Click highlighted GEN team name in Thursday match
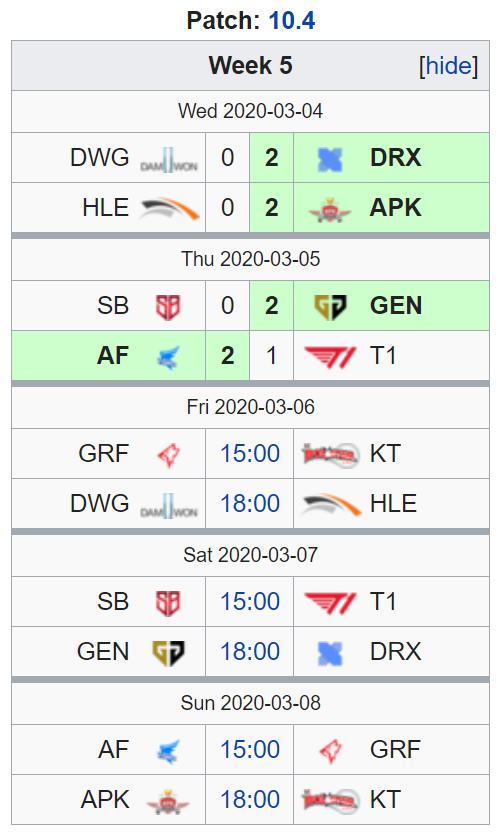Image resolution: width=504 pixels, height=835 pixels. 396,306
